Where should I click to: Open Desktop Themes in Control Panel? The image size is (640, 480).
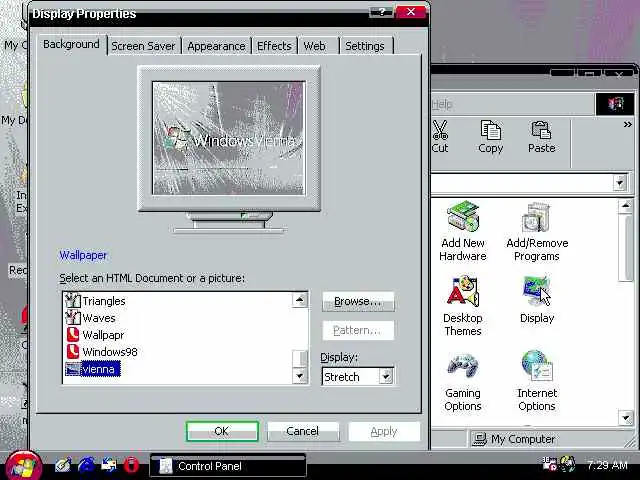[x=462, y=306]
